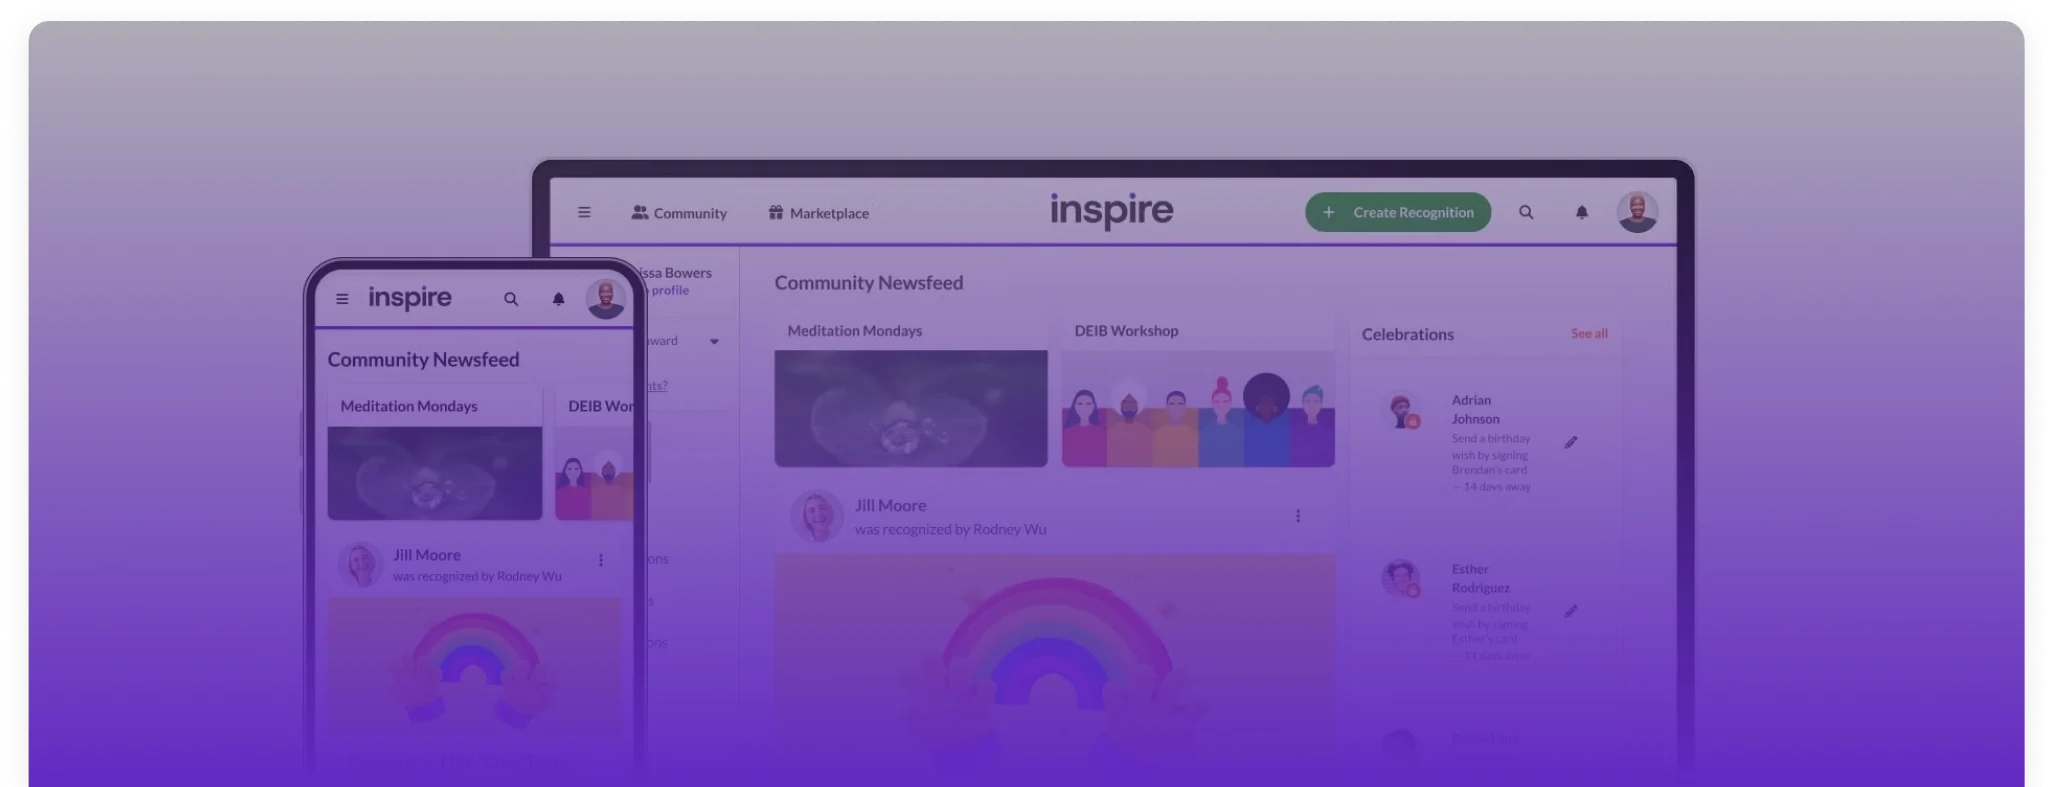Expand the sidebar dropdown arrow on tablet
Viewport: 2054px width, 787px height.
(x=714, y=341)
